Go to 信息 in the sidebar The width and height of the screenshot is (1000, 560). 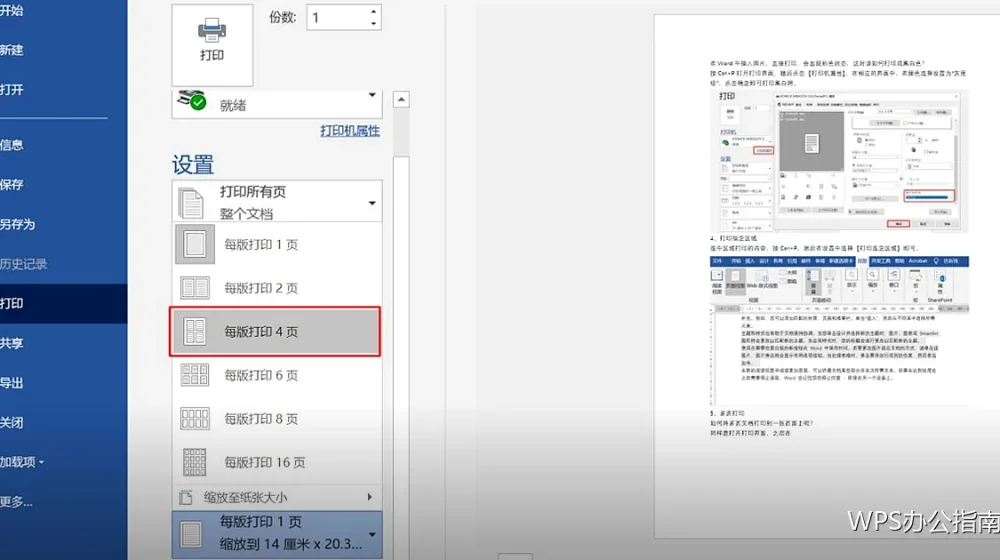(x=11, y=145)
